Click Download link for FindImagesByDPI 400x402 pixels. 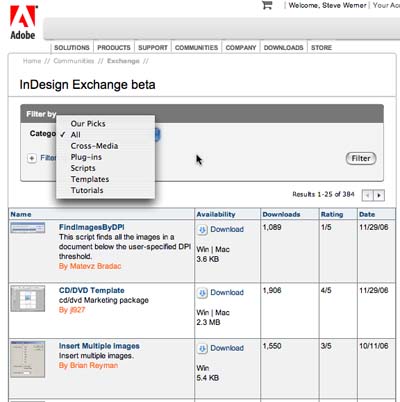pos(227,229)
